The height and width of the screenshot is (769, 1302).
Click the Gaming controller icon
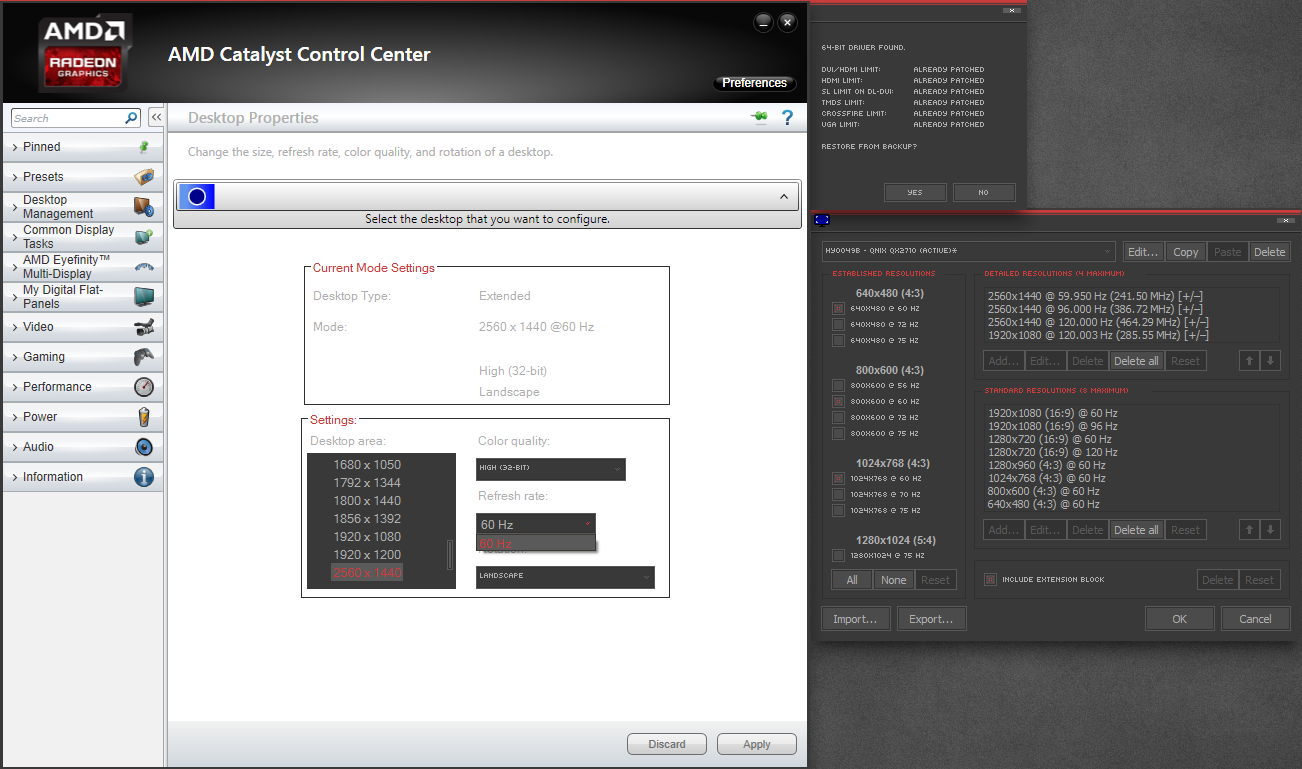(144, 357)
